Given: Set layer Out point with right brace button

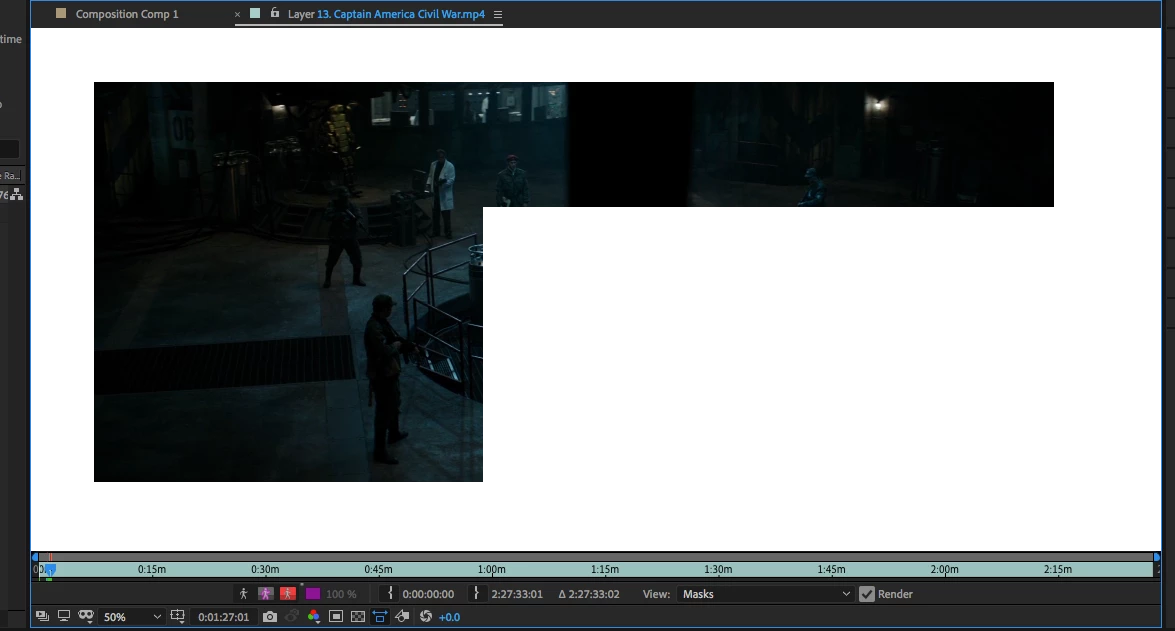Looking at the screenshot, I should pyautogui.click(x=477, y=594).
